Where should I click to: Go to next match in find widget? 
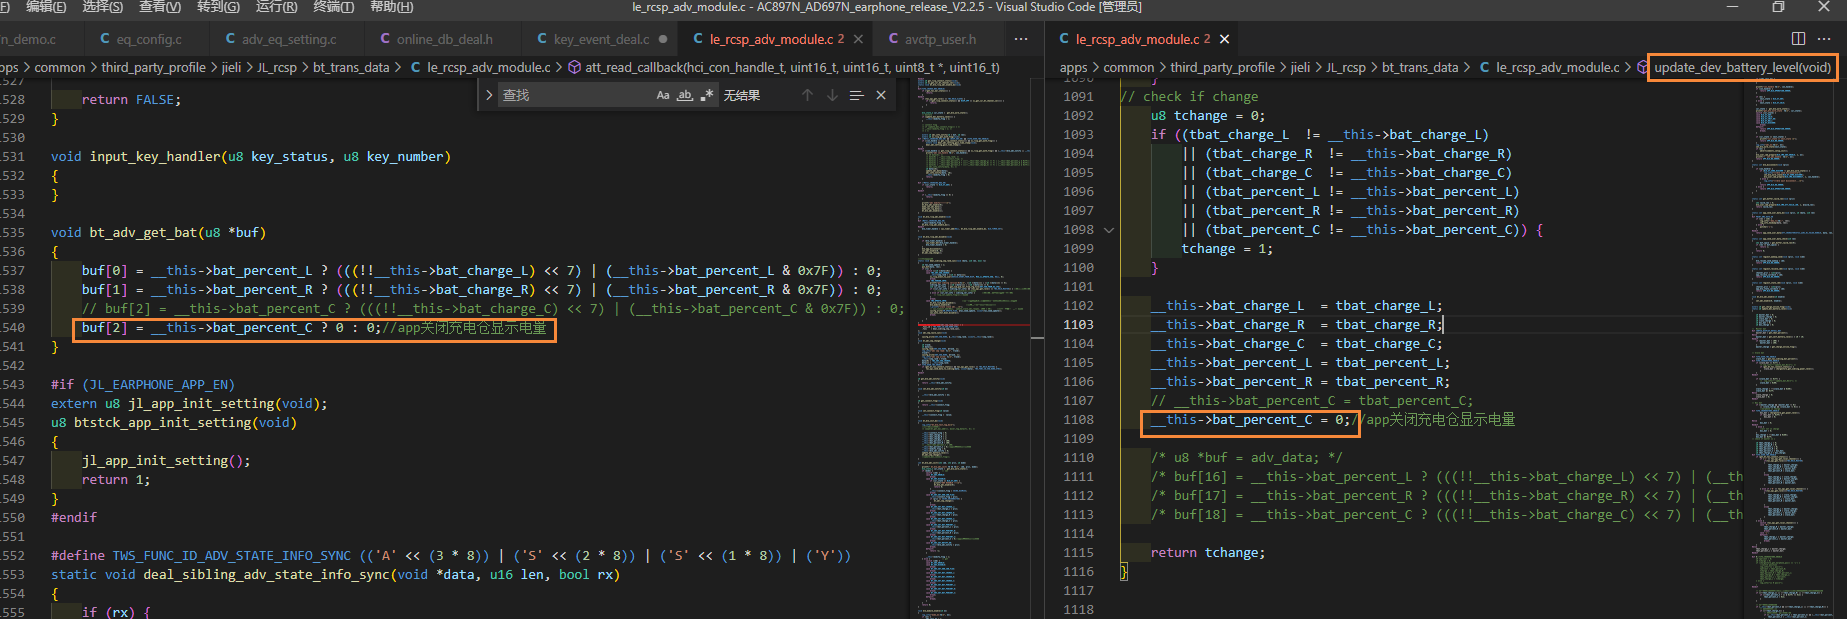[x=832, y=95]
